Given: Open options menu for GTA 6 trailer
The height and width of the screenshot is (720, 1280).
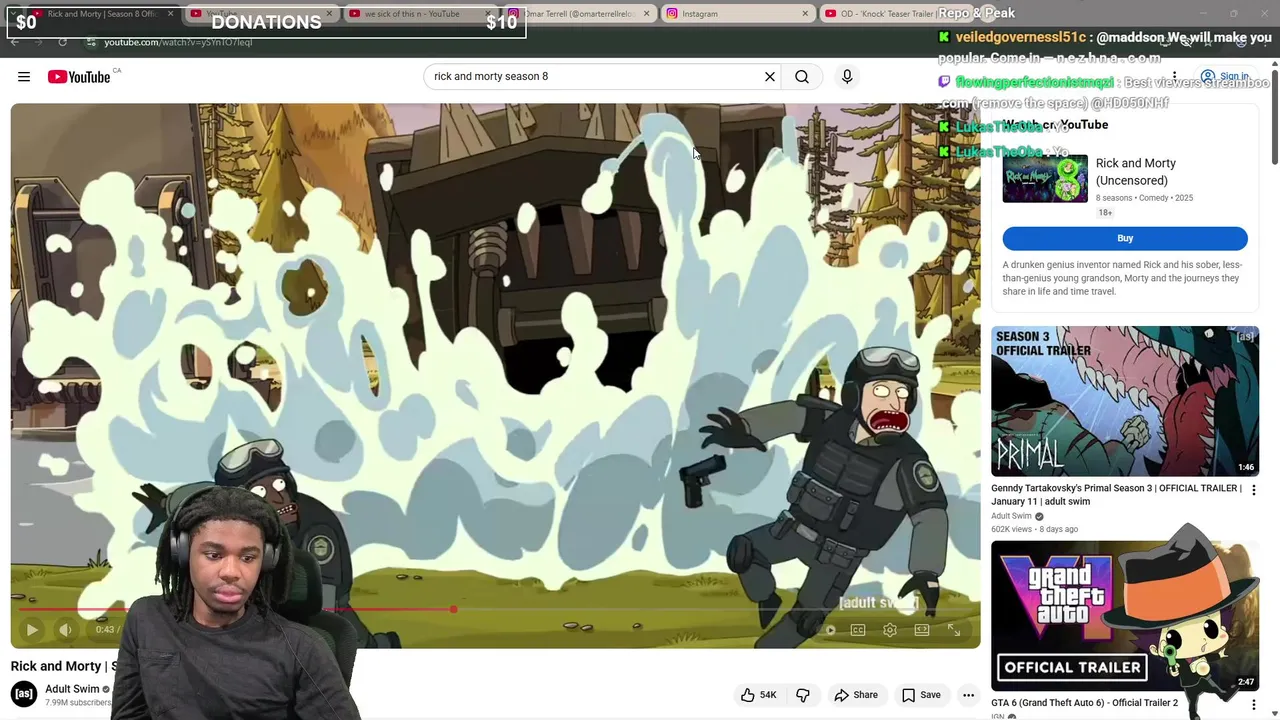Looking at the screenshot, I should pyautogui.click(x=1253, y=705).
